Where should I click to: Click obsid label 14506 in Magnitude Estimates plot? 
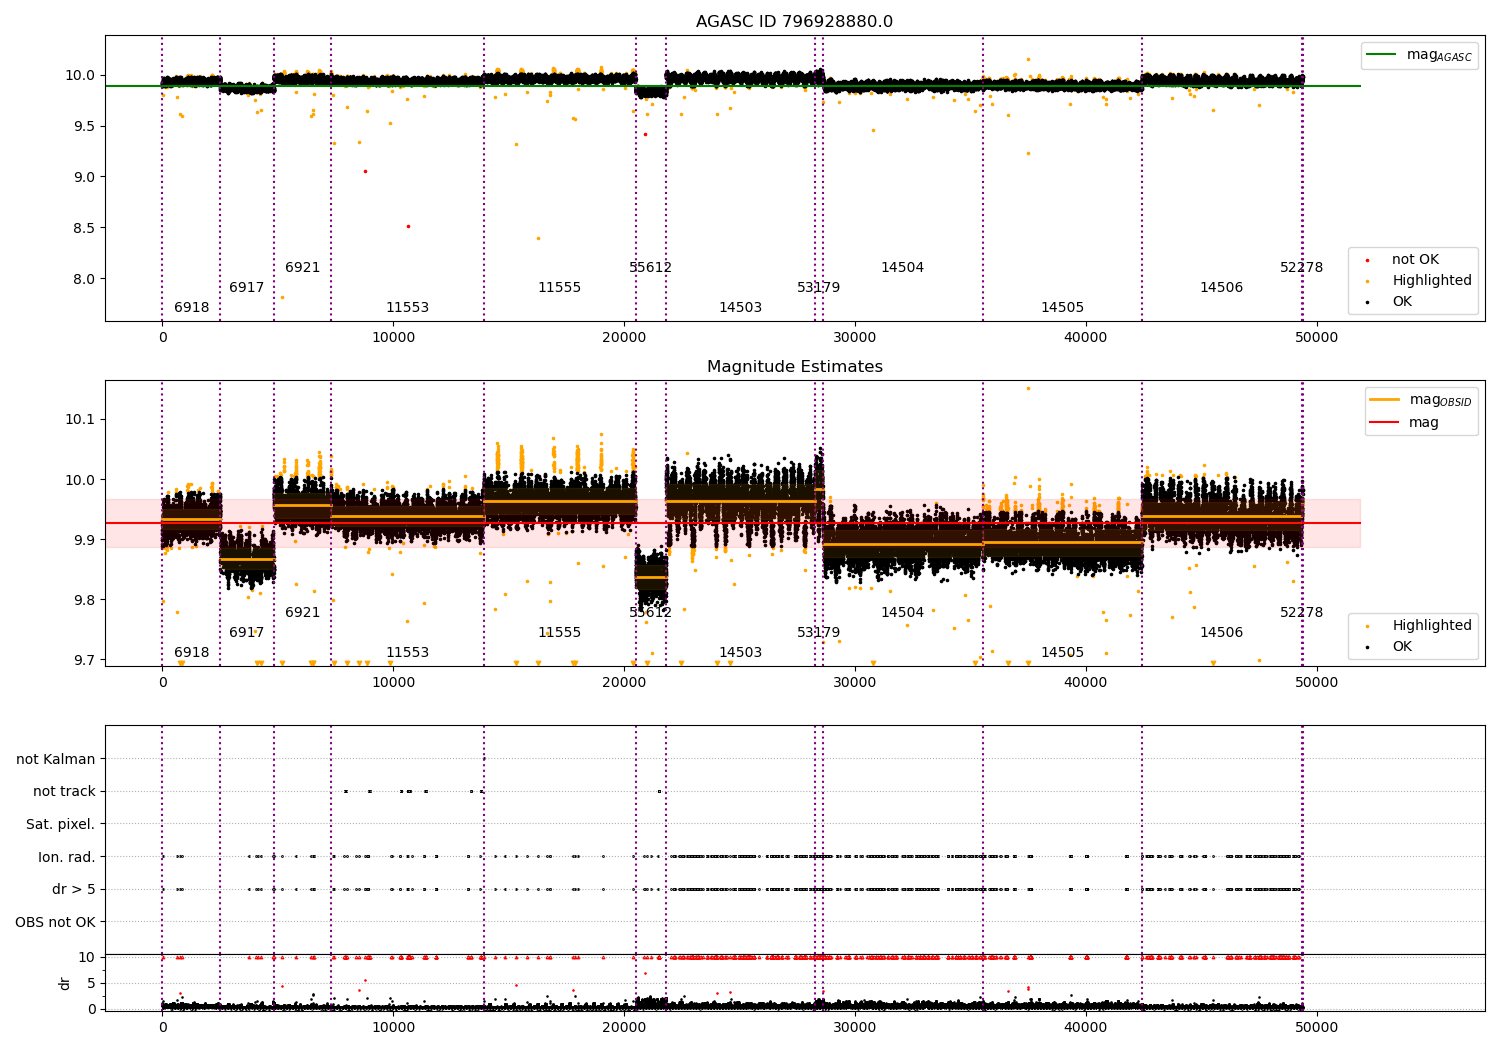[x=1222, y=633]
